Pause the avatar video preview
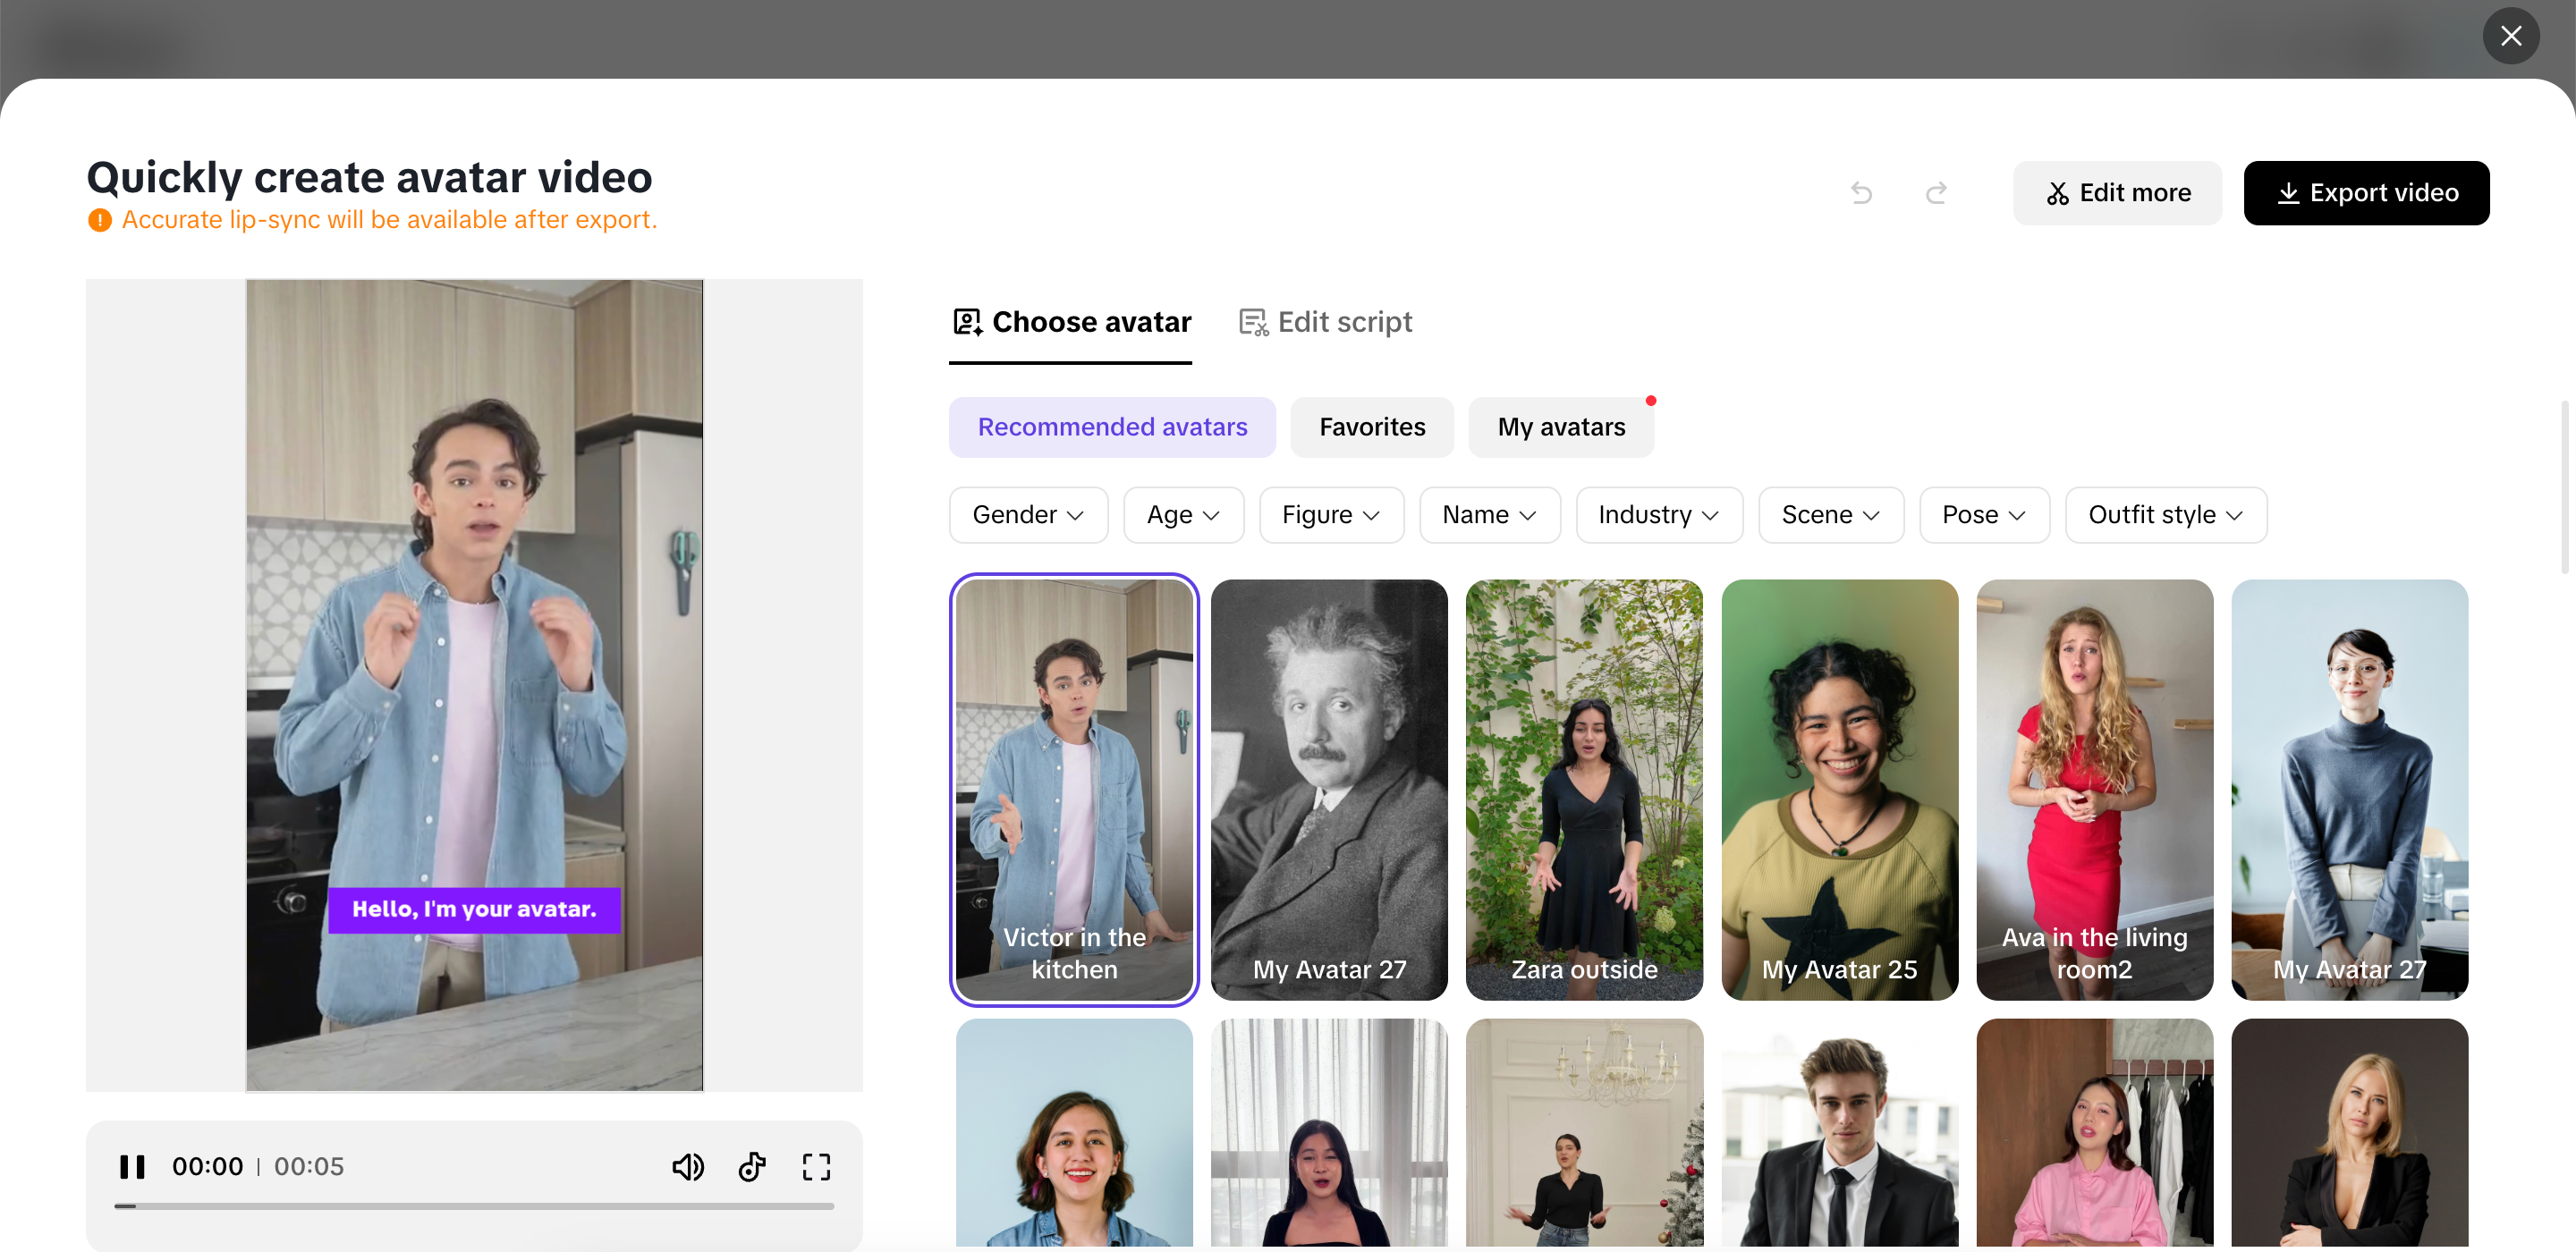This screenshot has width=2576, height=1252. 133,1166
